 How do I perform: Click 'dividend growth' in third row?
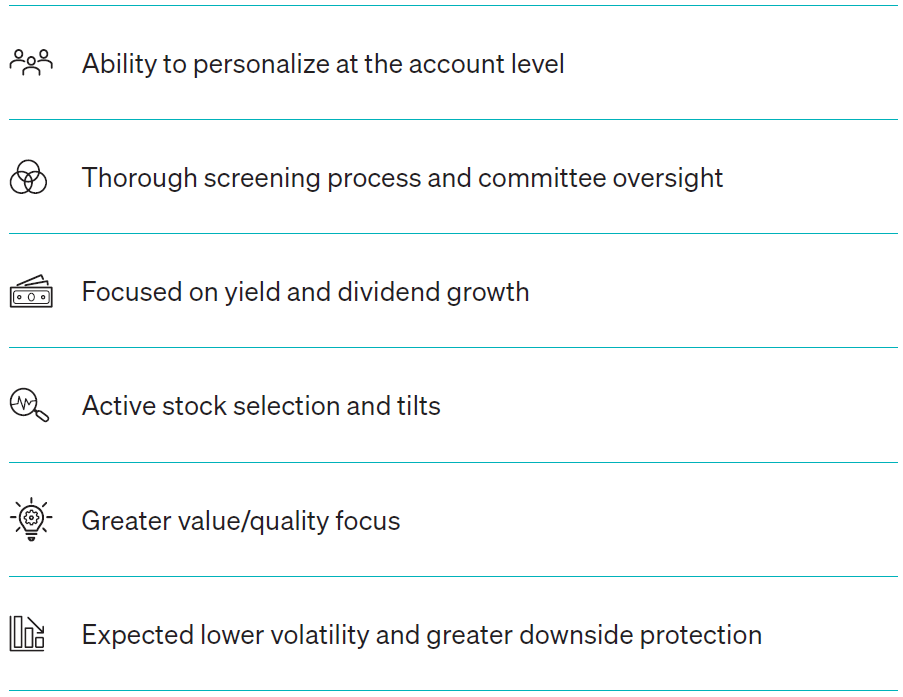click(x=433, y=292)
